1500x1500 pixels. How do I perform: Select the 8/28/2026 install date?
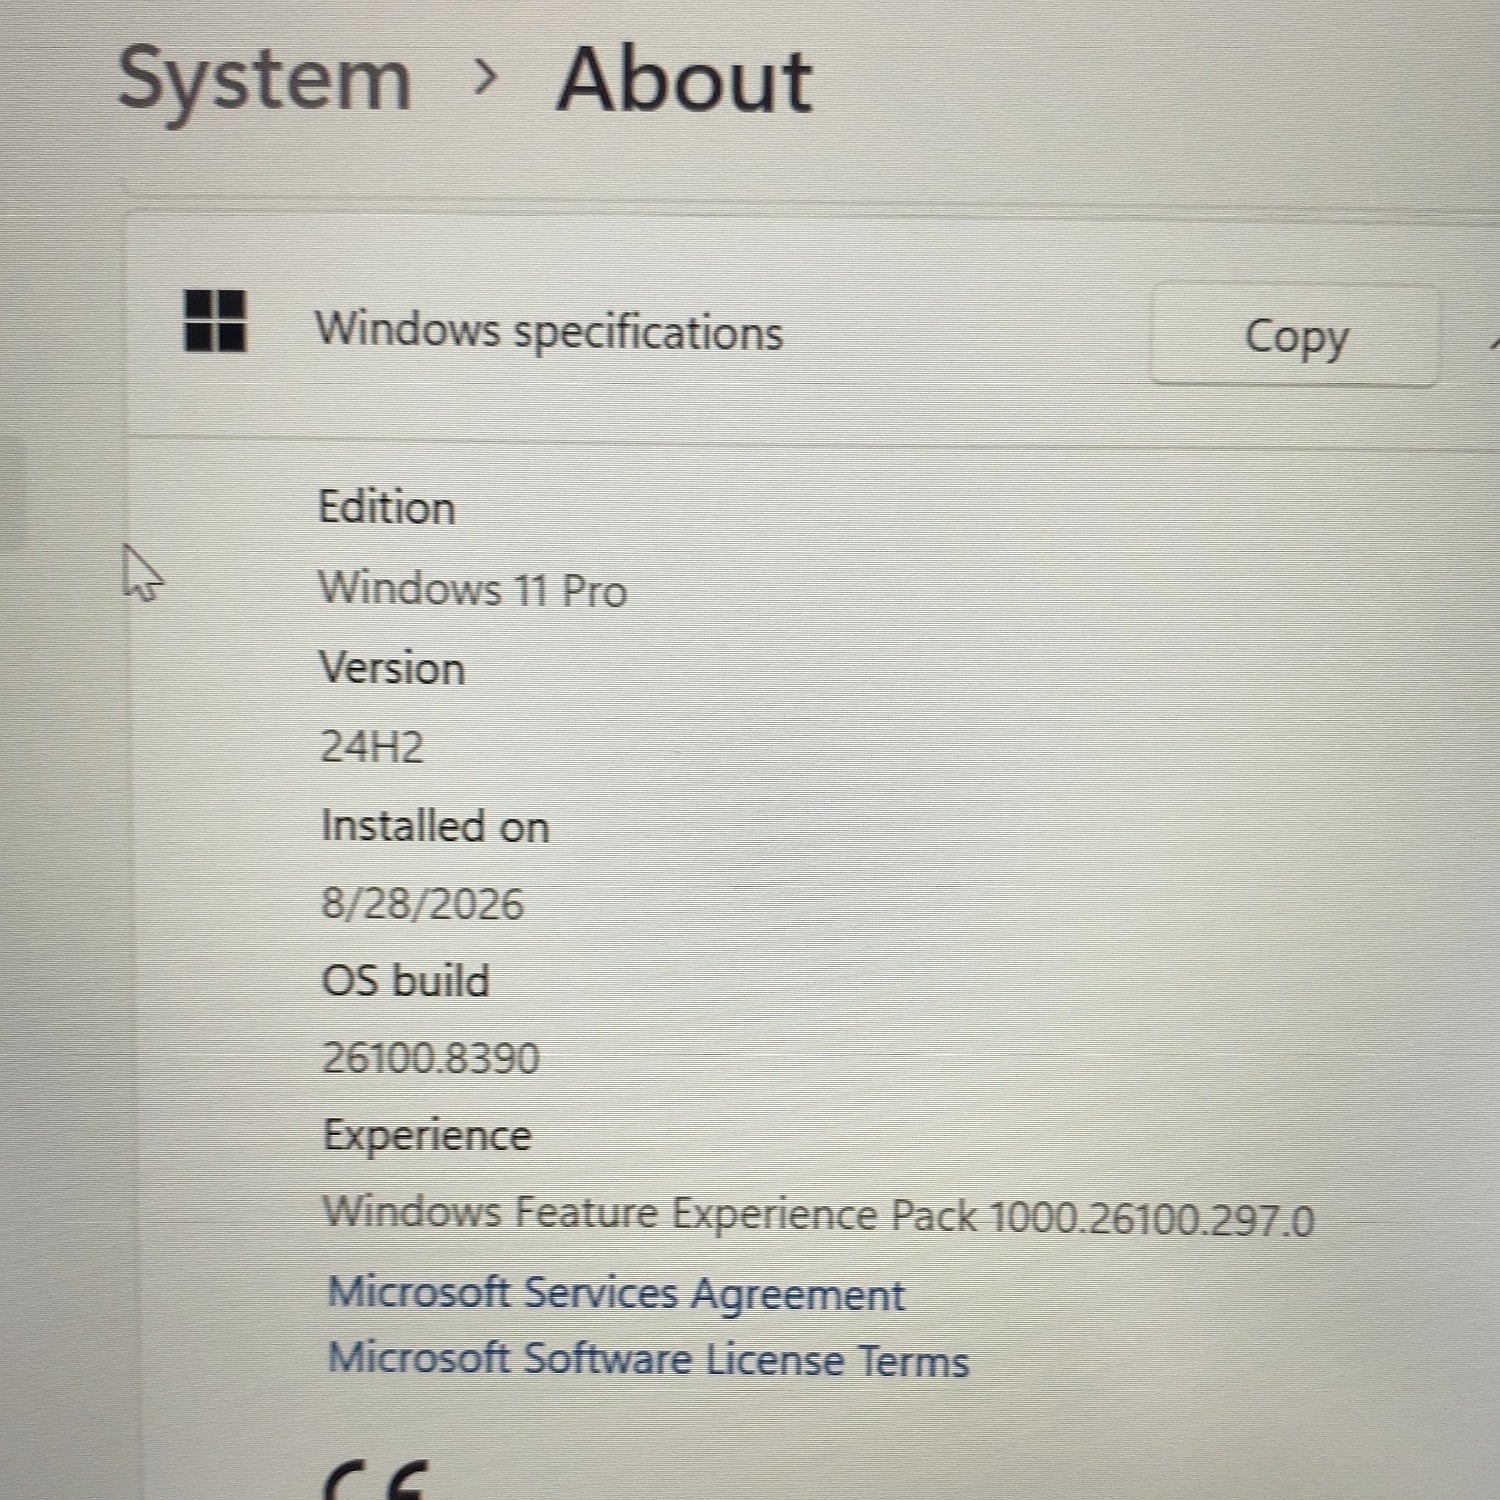(x=422, y=904)
